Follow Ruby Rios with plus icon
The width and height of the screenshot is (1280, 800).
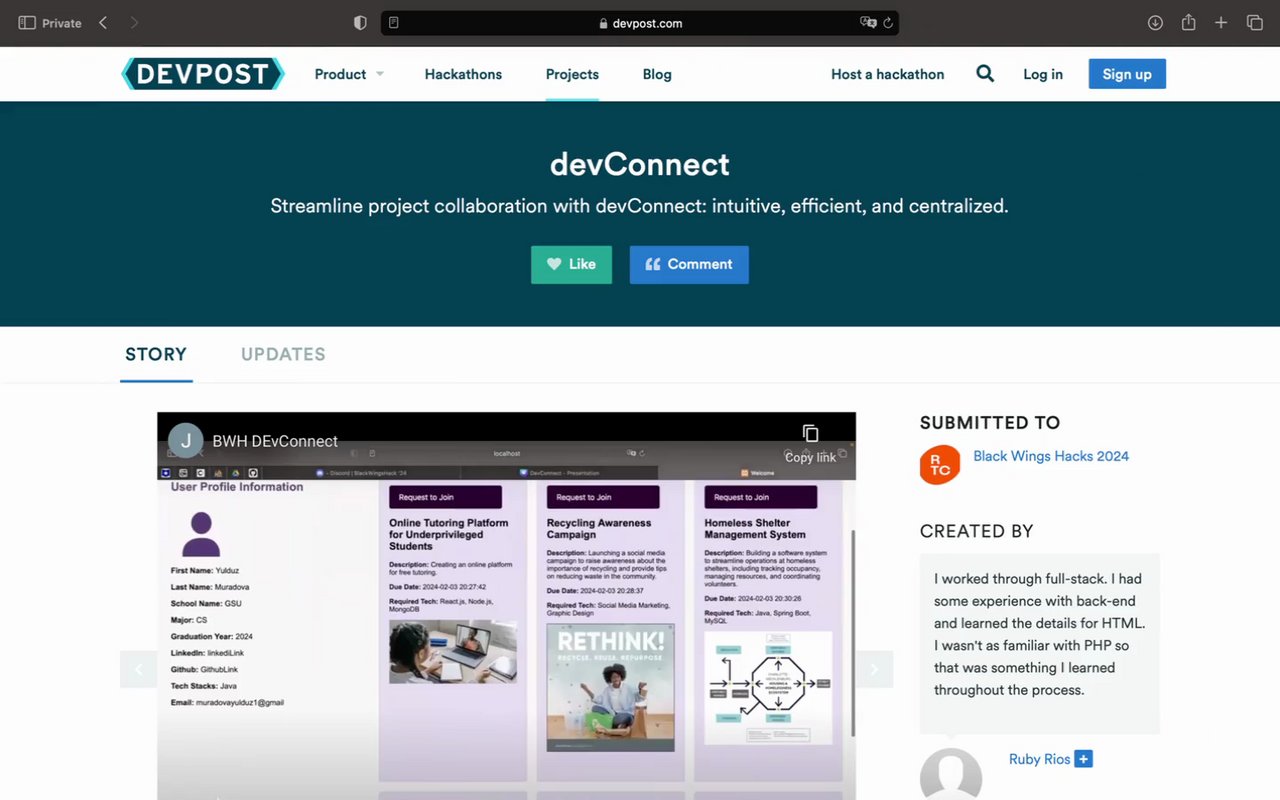(x=1084, y=759)
